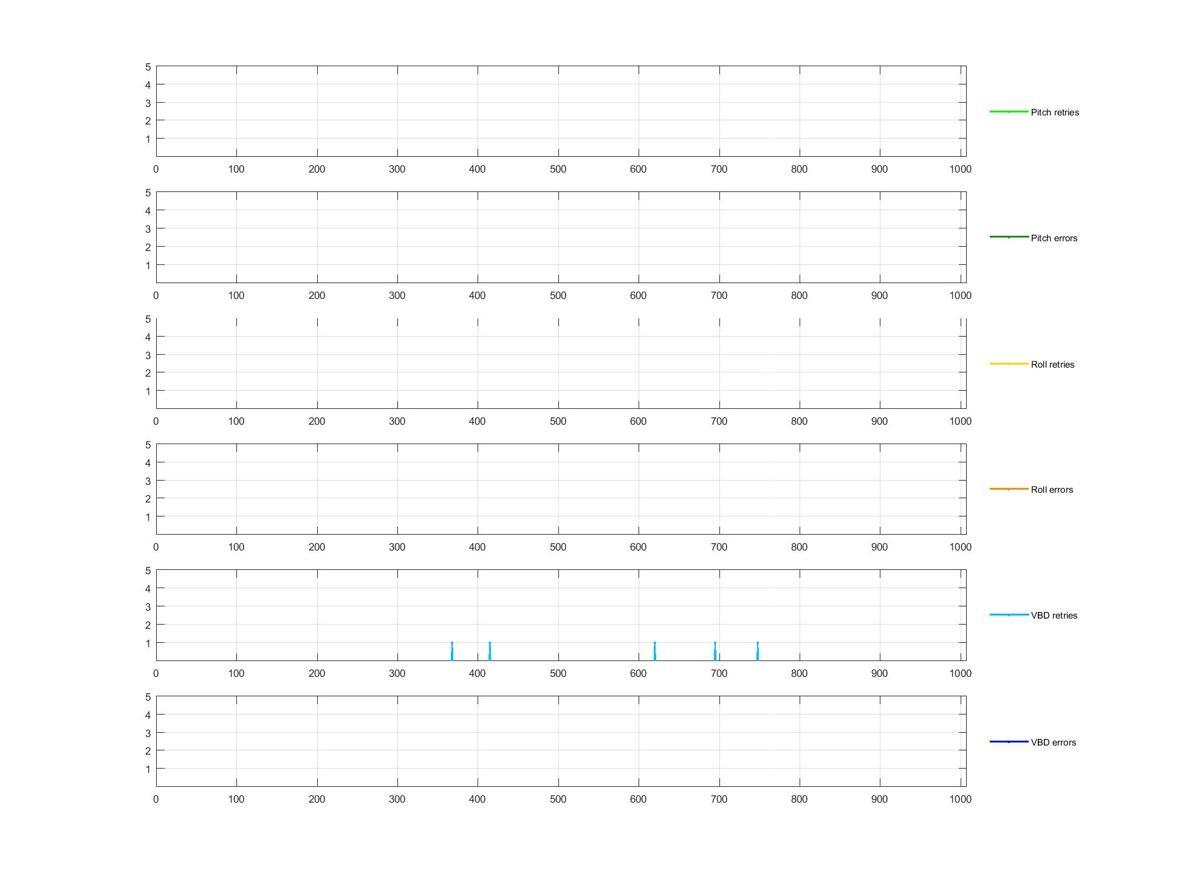The image size is (1200, 885).
Task: Select the dark green Pitch errors legend line
Action: (1009, 237)
